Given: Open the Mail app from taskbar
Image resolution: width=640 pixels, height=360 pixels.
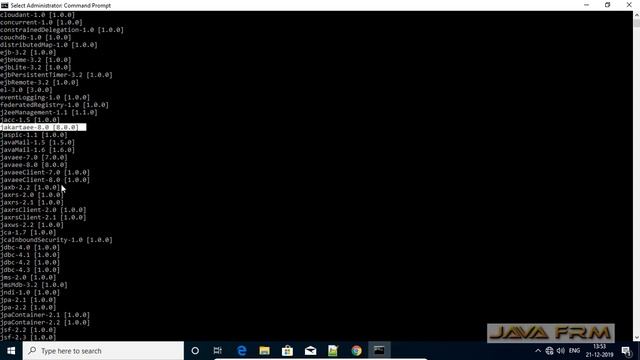Looking at the screenshot, I should tap(310, 351).
